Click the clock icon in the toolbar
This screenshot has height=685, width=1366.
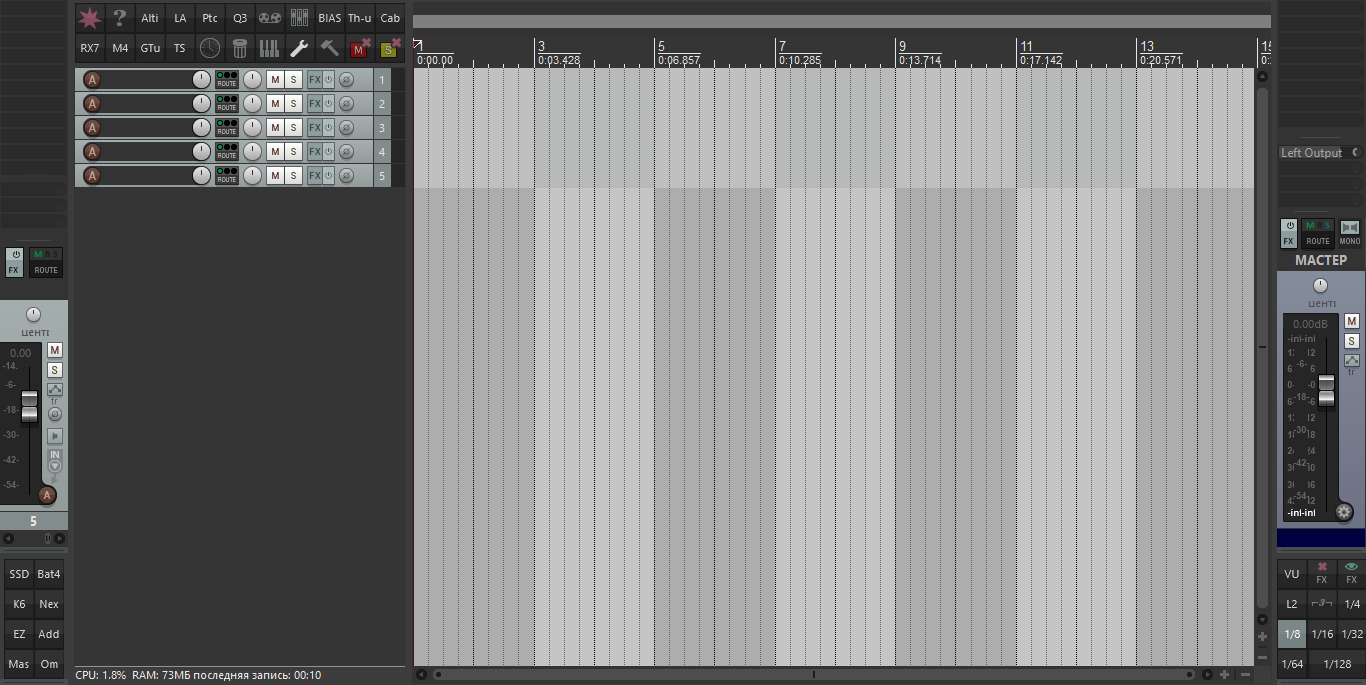[x=209, y=48]
